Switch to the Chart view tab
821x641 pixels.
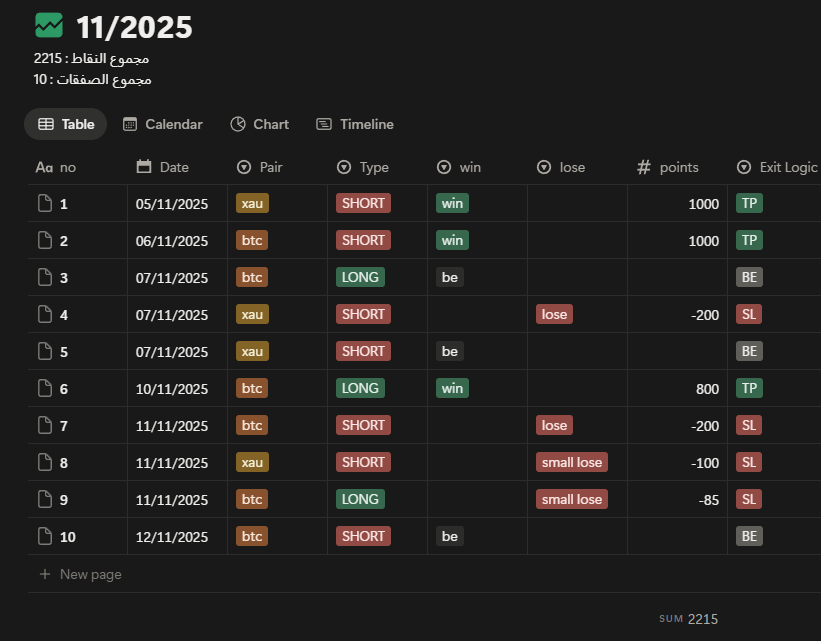(x=259, y=124)
